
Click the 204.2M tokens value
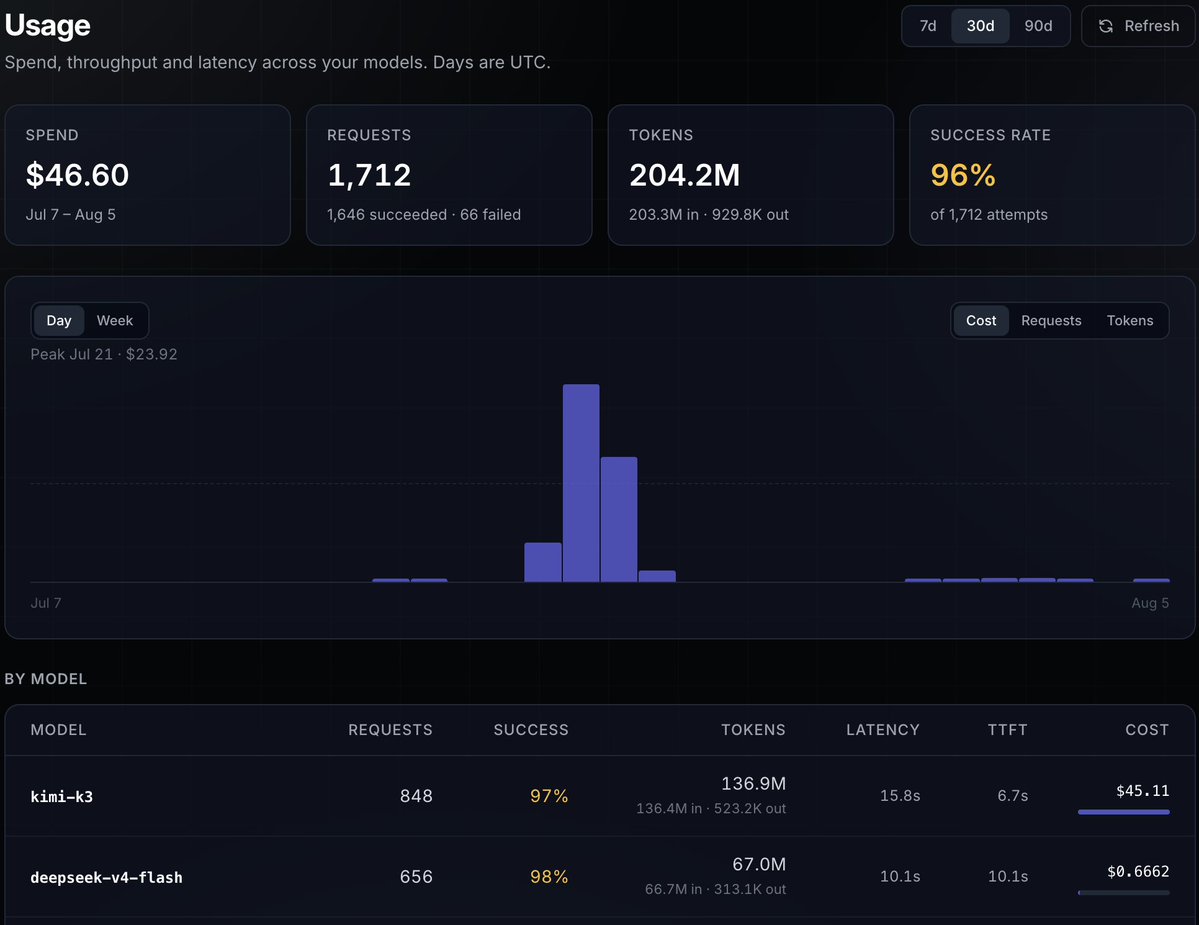[684, 175]
